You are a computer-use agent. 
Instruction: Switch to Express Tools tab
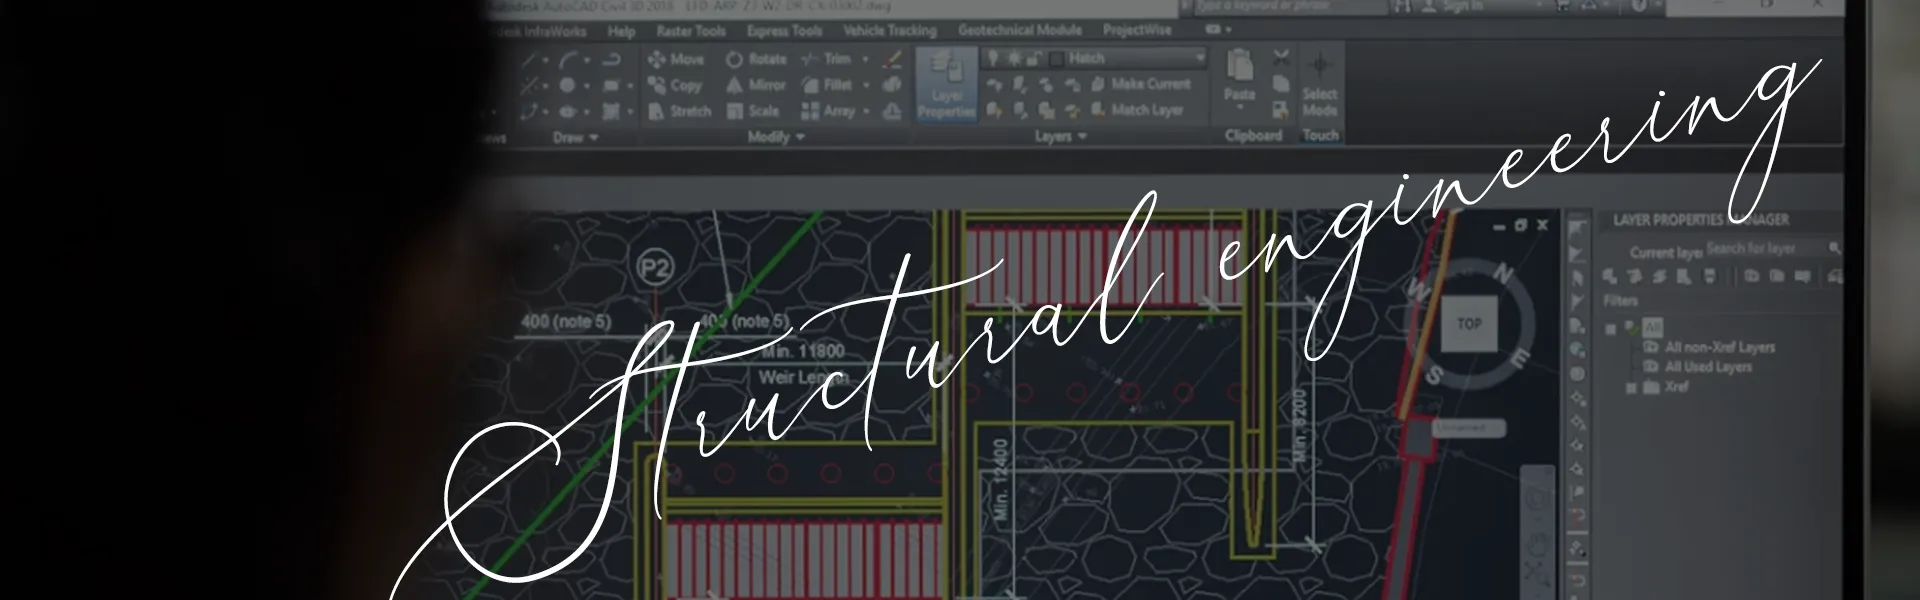coord(784,31)
